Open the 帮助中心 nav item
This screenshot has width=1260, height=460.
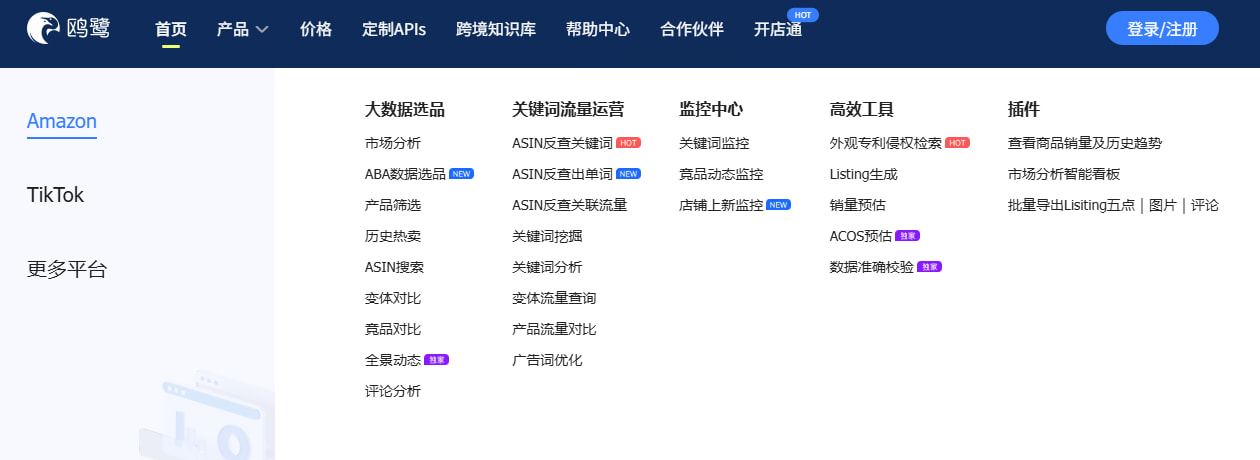pyautogui.click(x=598, y=29)
